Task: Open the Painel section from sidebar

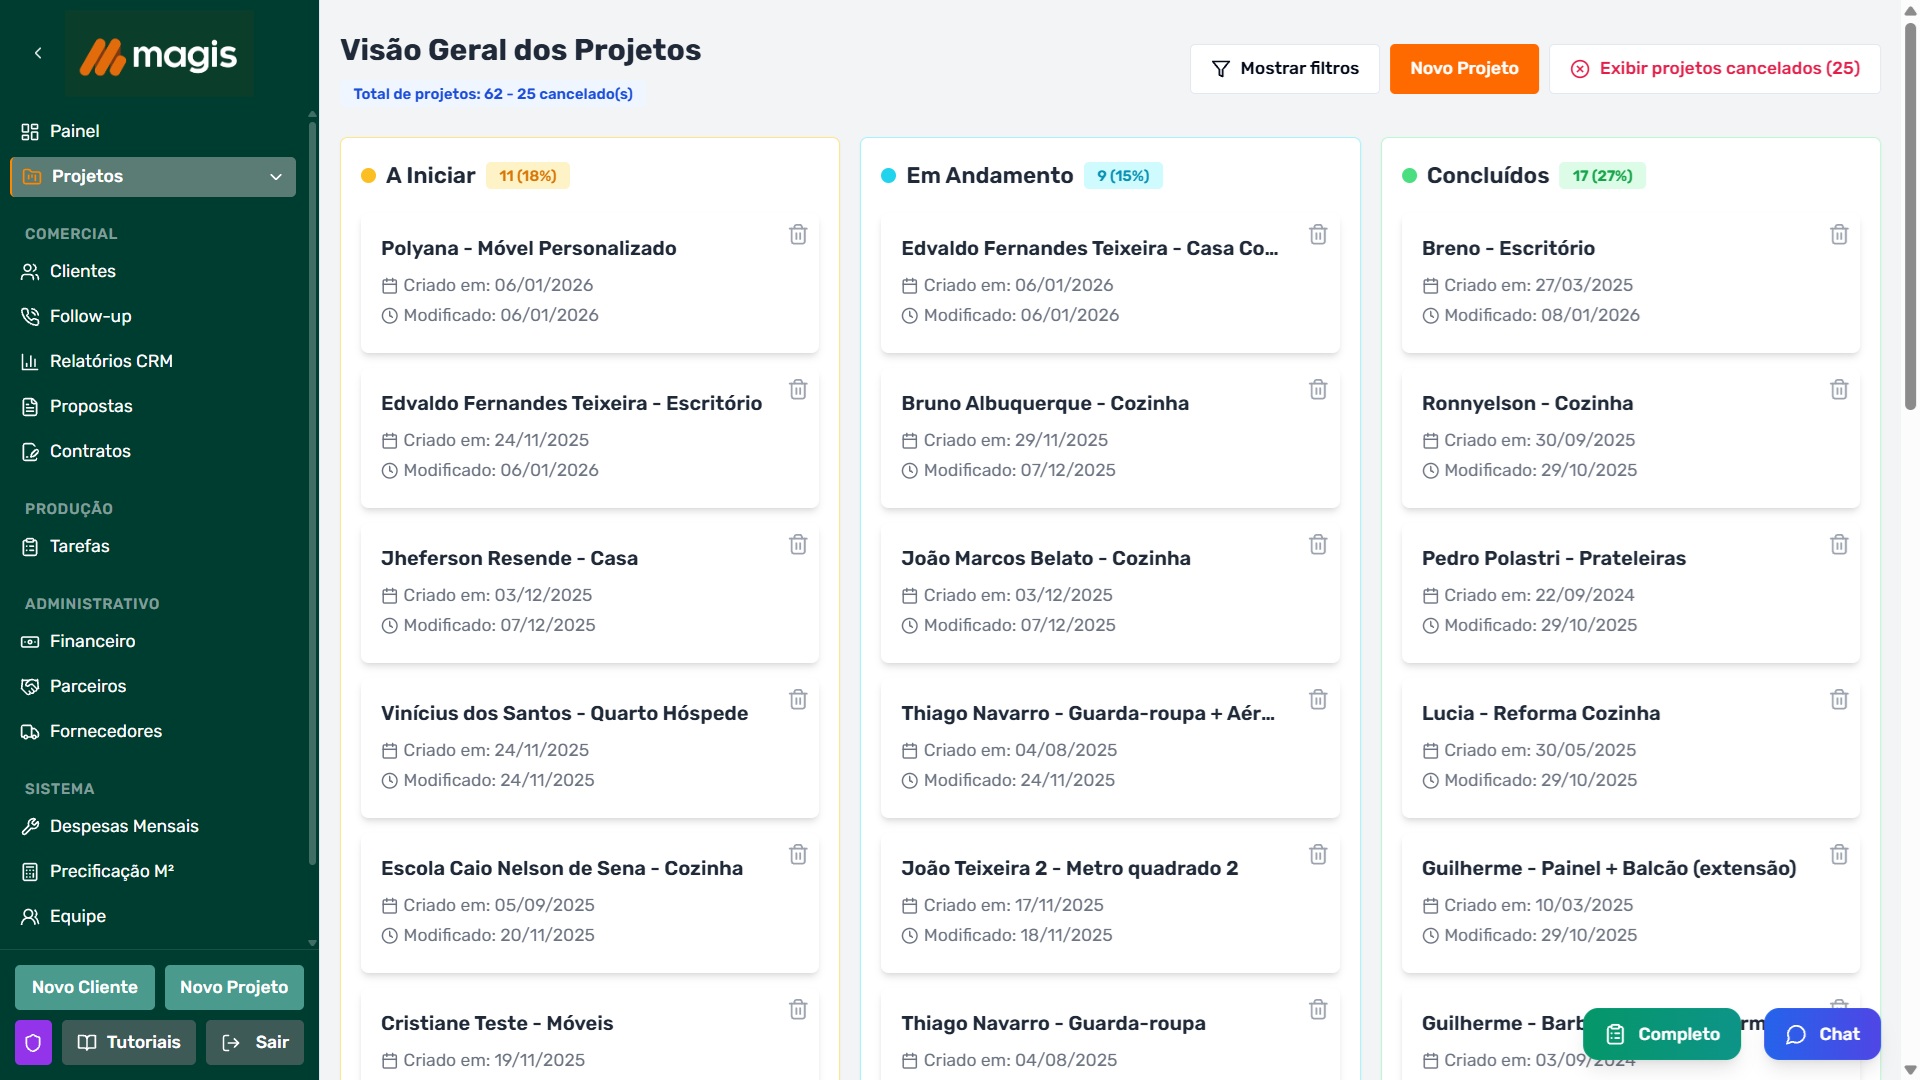Action: click(75, 131)
